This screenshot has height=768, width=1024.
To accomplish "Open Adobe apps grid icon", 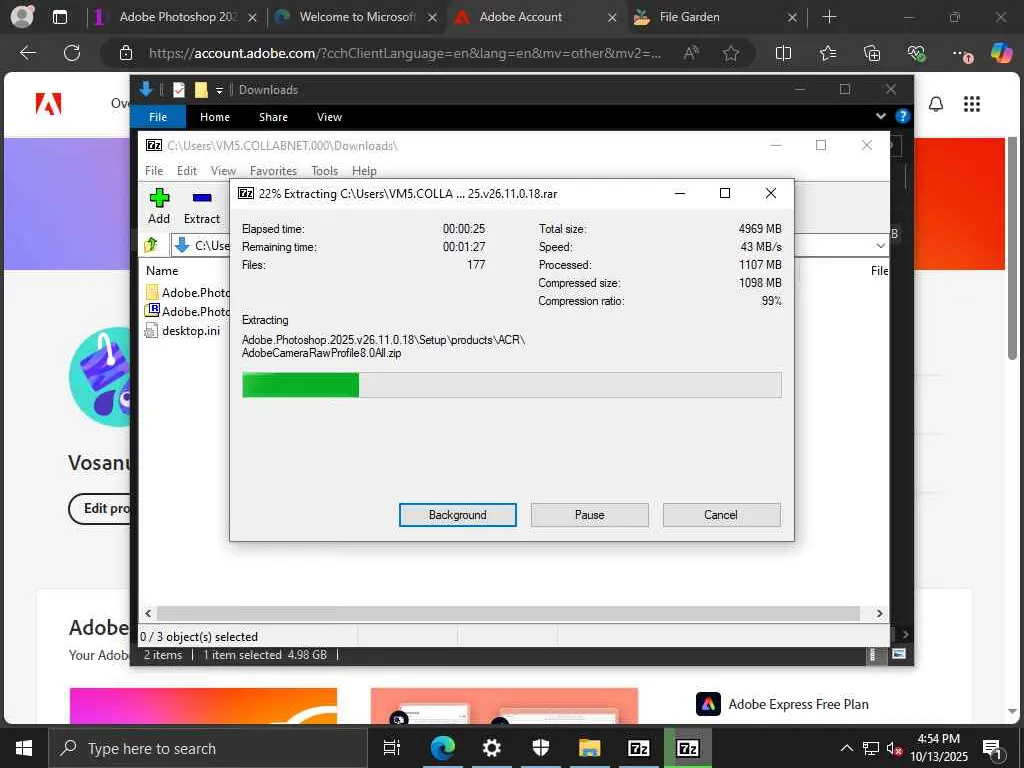I will [x=972, y=104].
